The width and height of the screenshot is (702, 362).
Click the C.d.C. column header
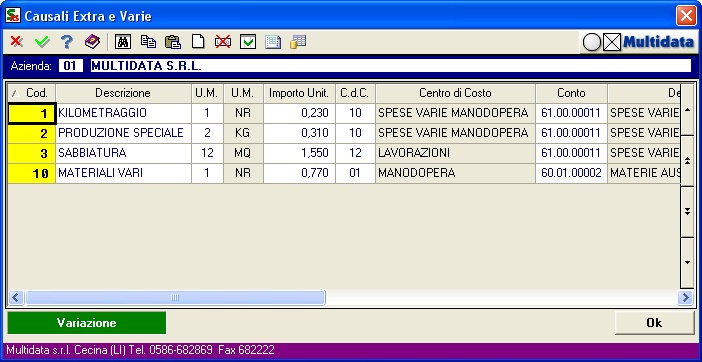pos(355,93)
